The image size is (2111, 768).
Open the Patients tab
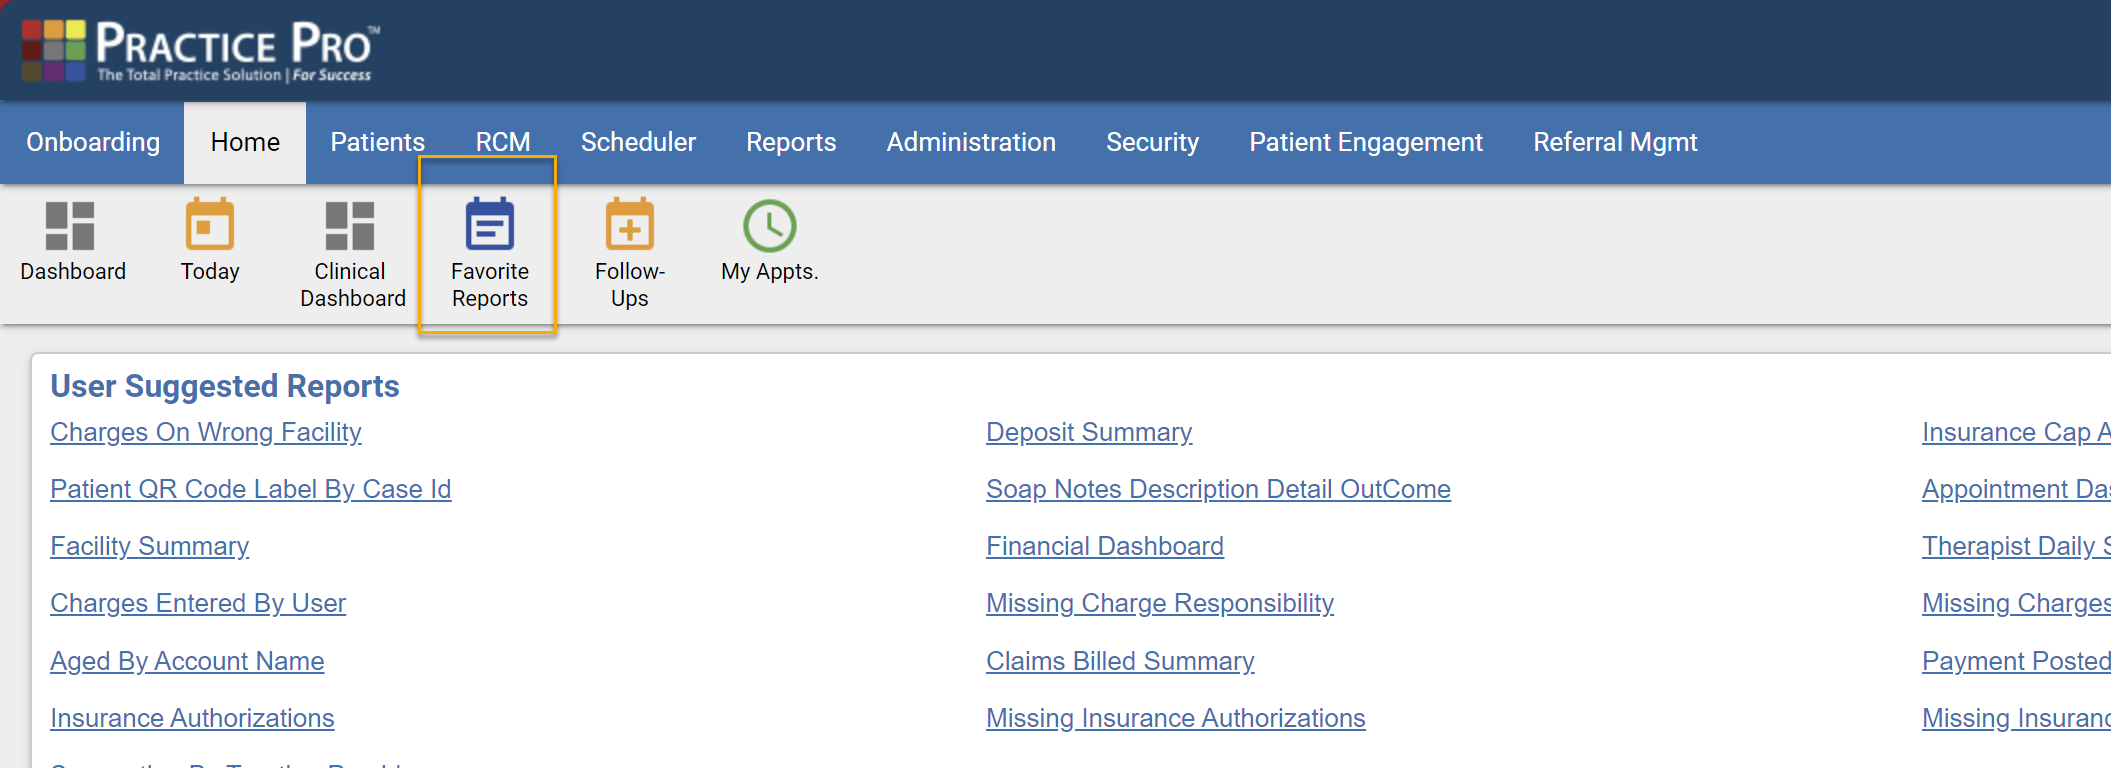pos(377,142)
